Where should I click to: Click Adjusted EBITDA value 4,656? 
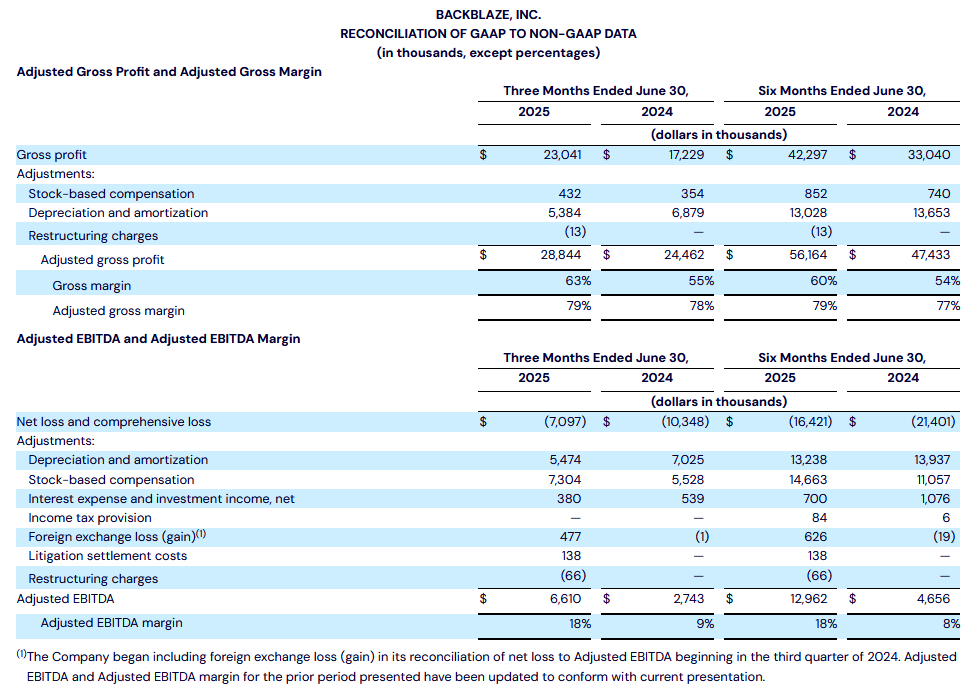coord(934,599)
